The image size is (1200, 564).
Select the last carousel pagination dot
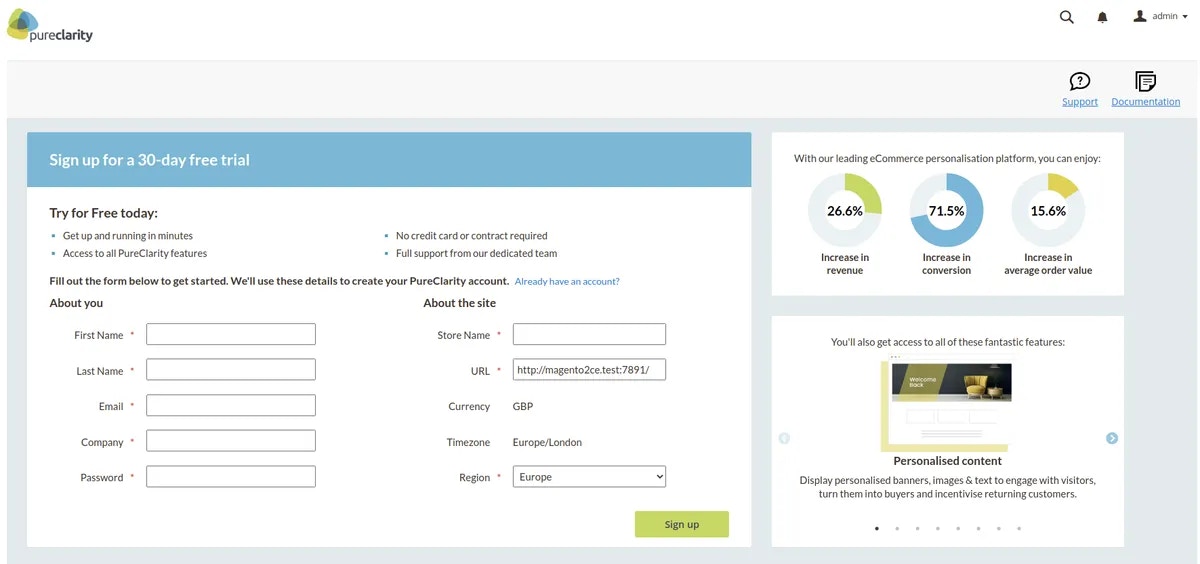pyautogui.click(x=1019, y=528)
